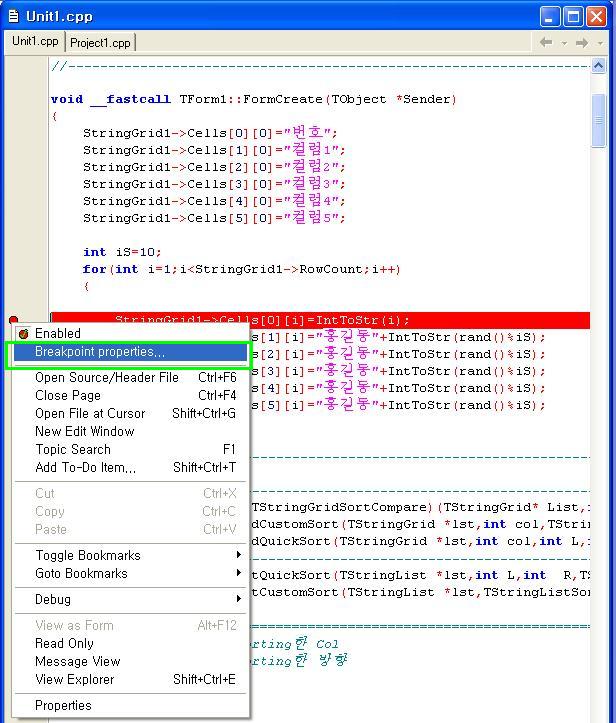
Task: Launch Topic Search help
Action: [73, 449]
